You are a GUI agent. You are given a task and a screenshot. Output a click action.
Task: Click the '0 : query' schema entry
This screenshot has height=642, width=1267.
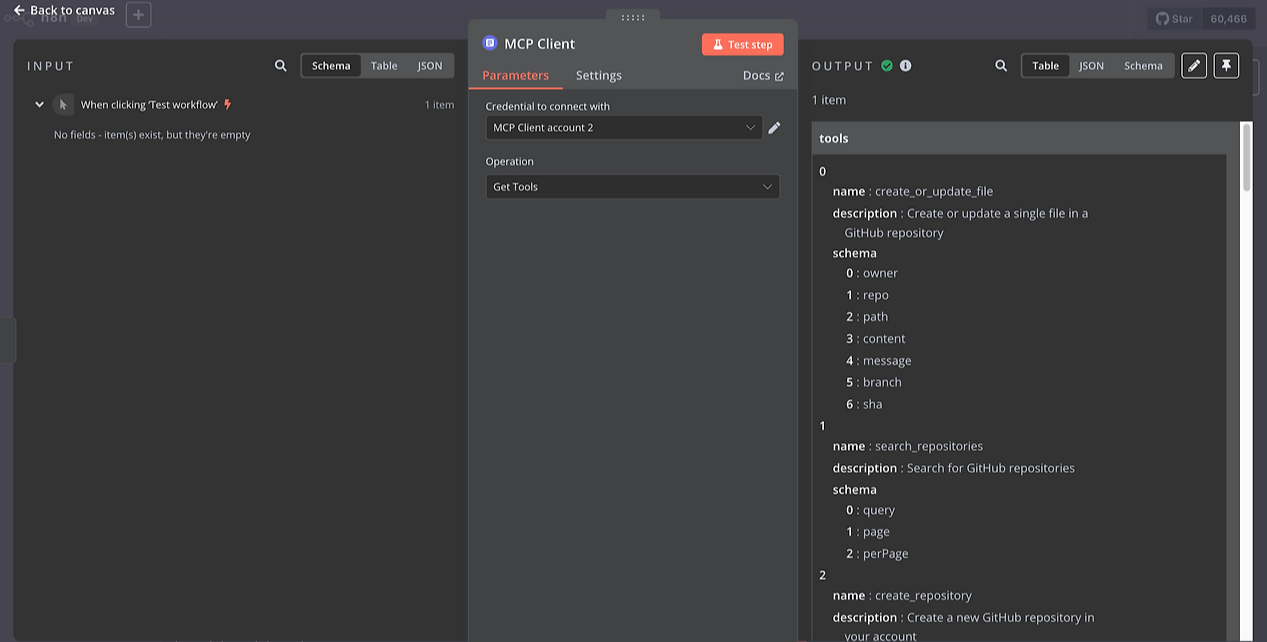[870, 510]
